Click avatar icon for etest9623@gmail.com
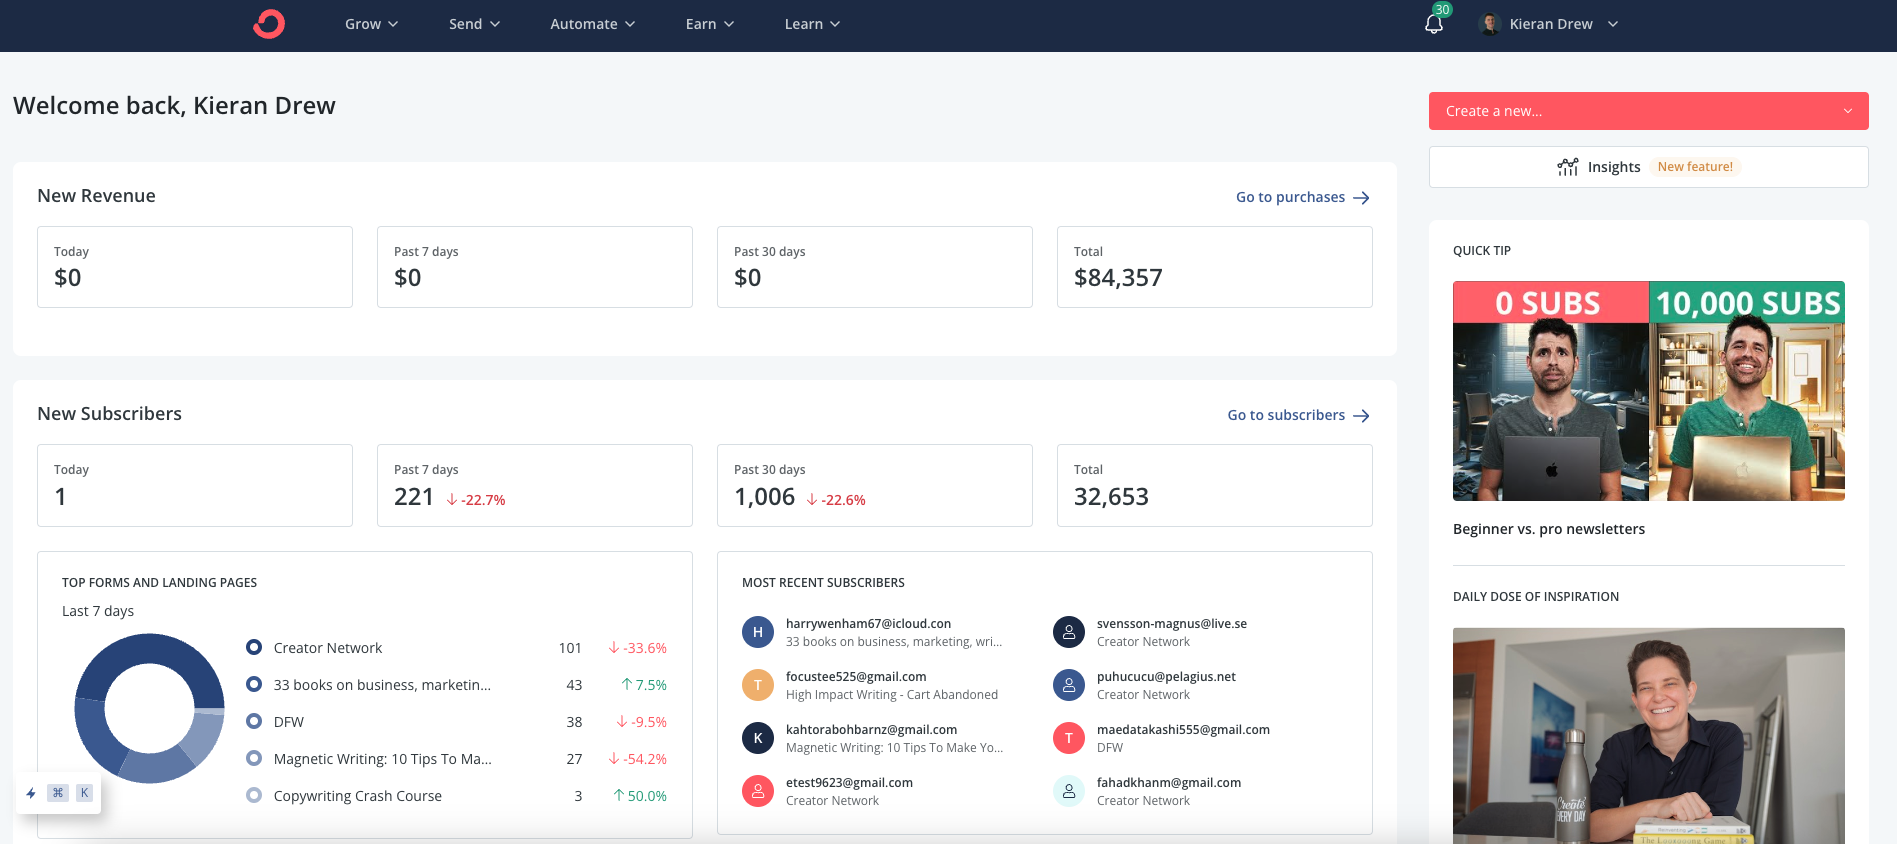 tap(757, 791)
